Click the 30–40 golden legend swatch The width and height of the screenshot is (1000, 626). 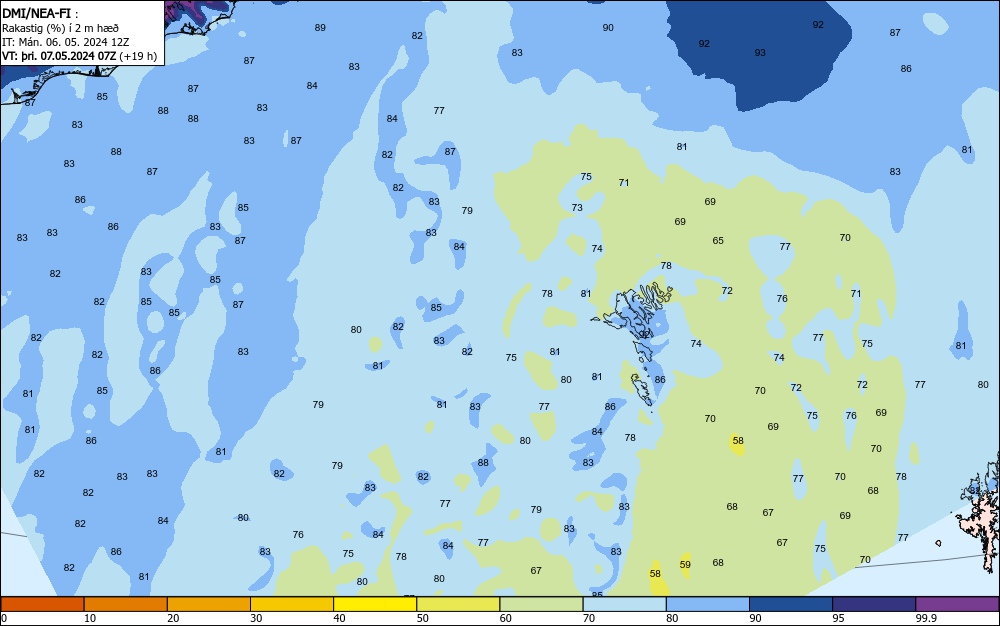(292, 604)
